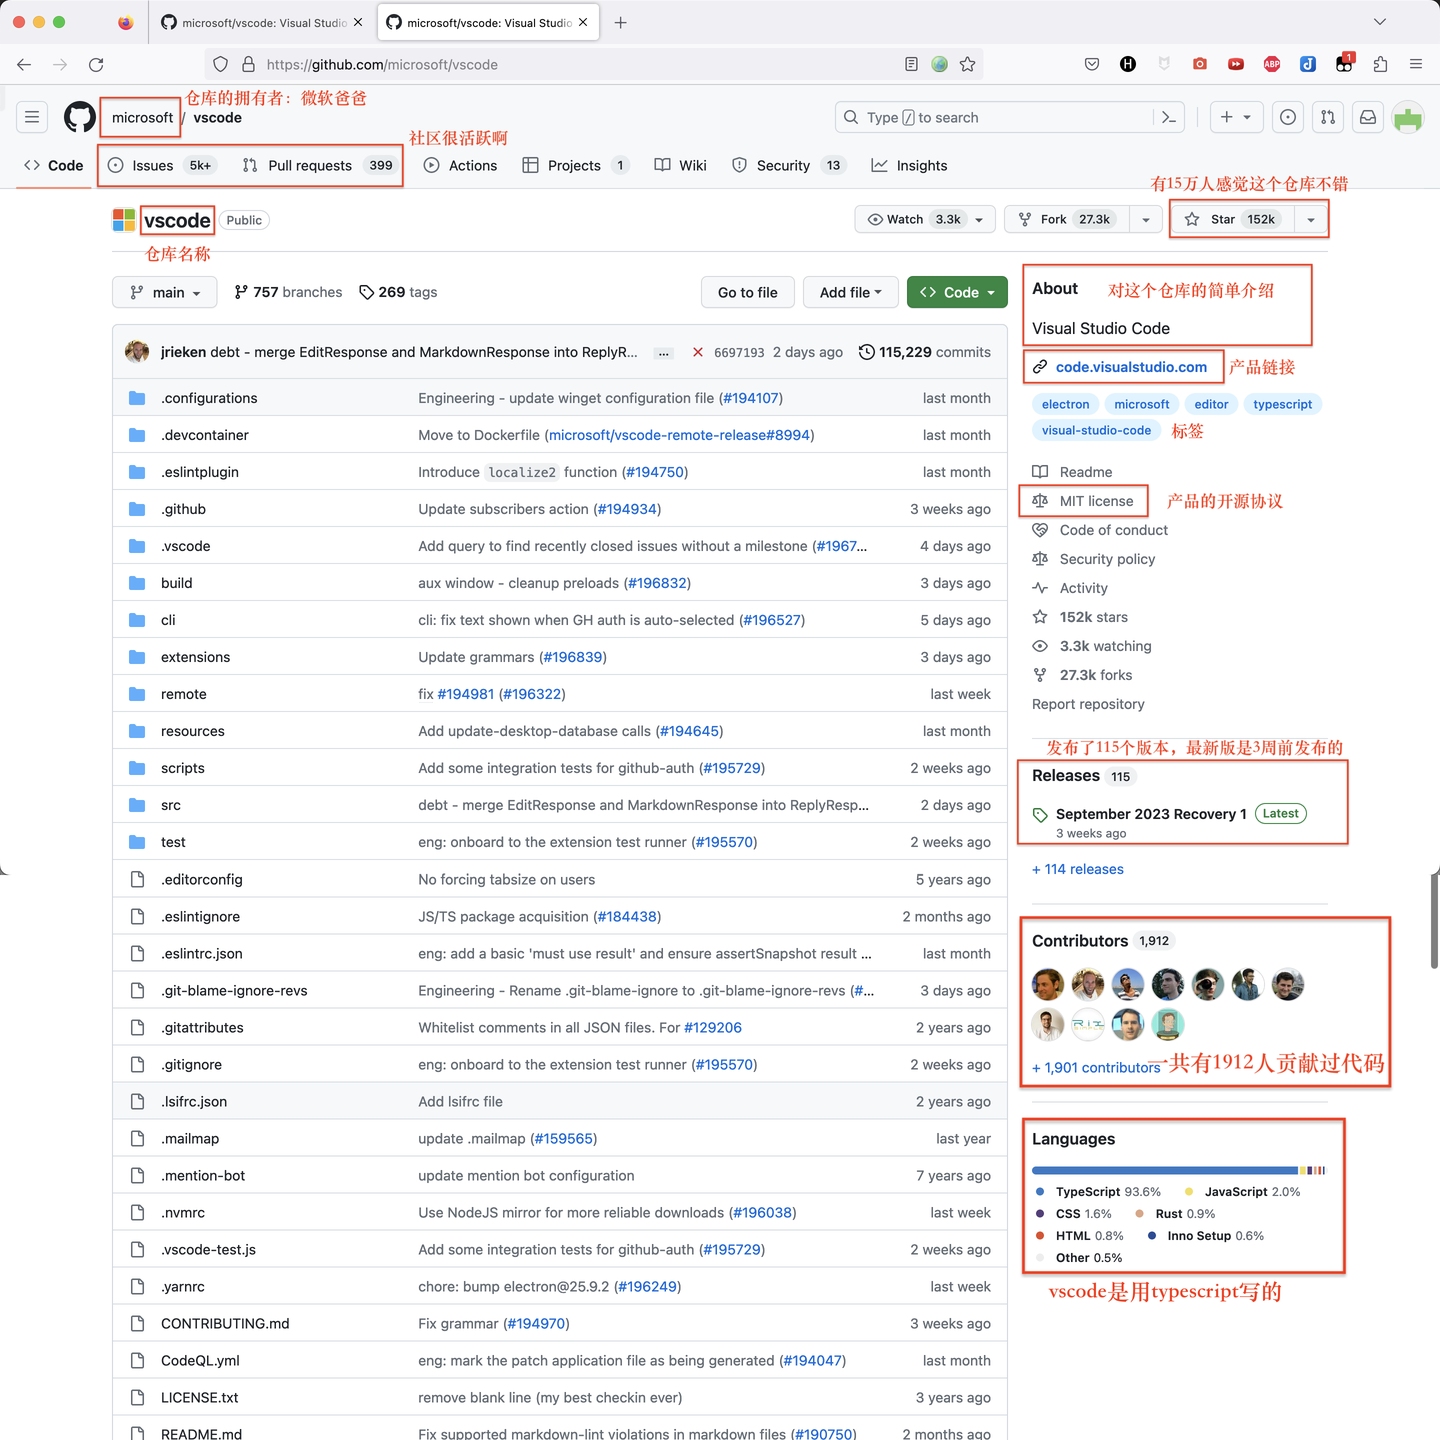The image size is (1440, 1440).
Task: Click the failed status X icon on latest commit
Action: point(698,352)
